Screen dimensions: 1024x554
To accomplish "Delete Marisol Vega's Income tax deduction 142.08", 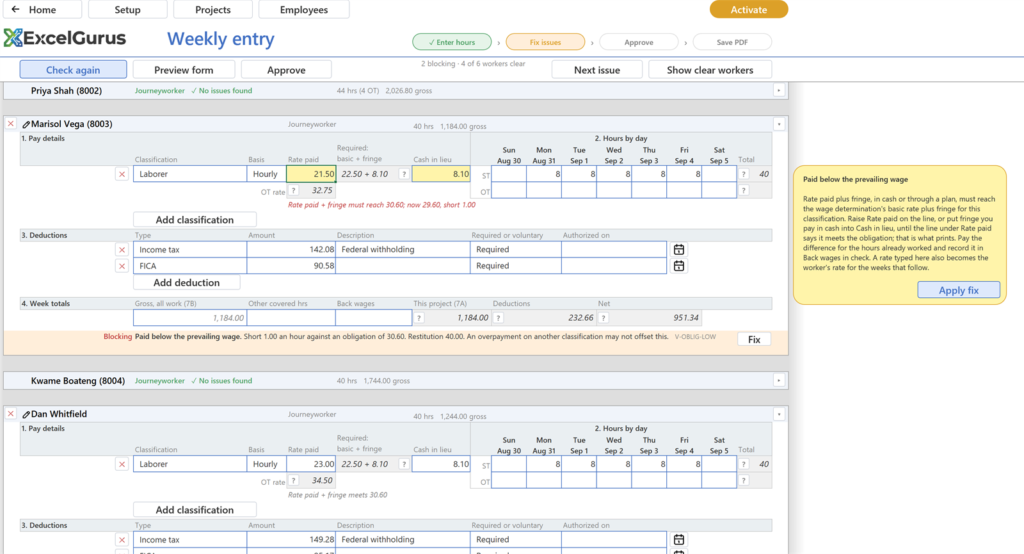I will 121,250.
